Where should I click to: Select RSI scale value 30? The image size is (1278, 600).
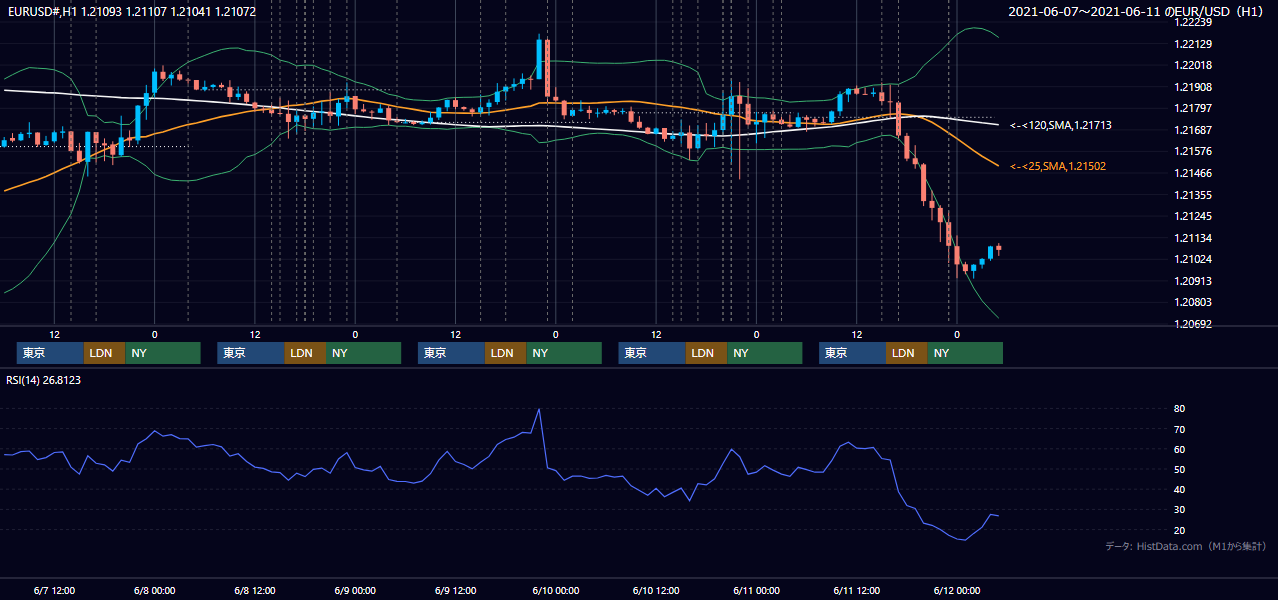click(x=1180, y=510)
